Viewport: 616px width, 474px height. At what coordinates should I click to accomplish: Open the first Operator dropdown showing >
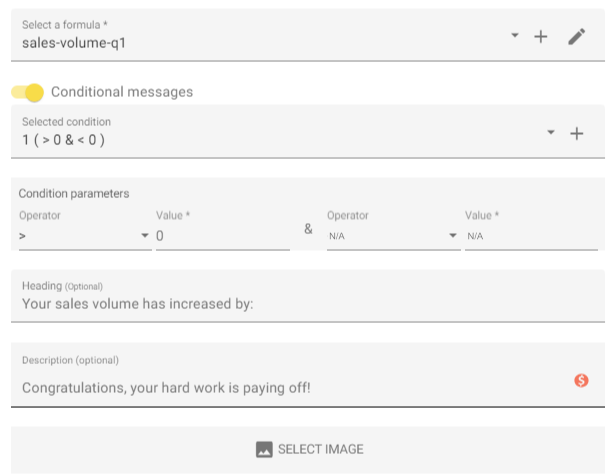[x=85, y=236]
